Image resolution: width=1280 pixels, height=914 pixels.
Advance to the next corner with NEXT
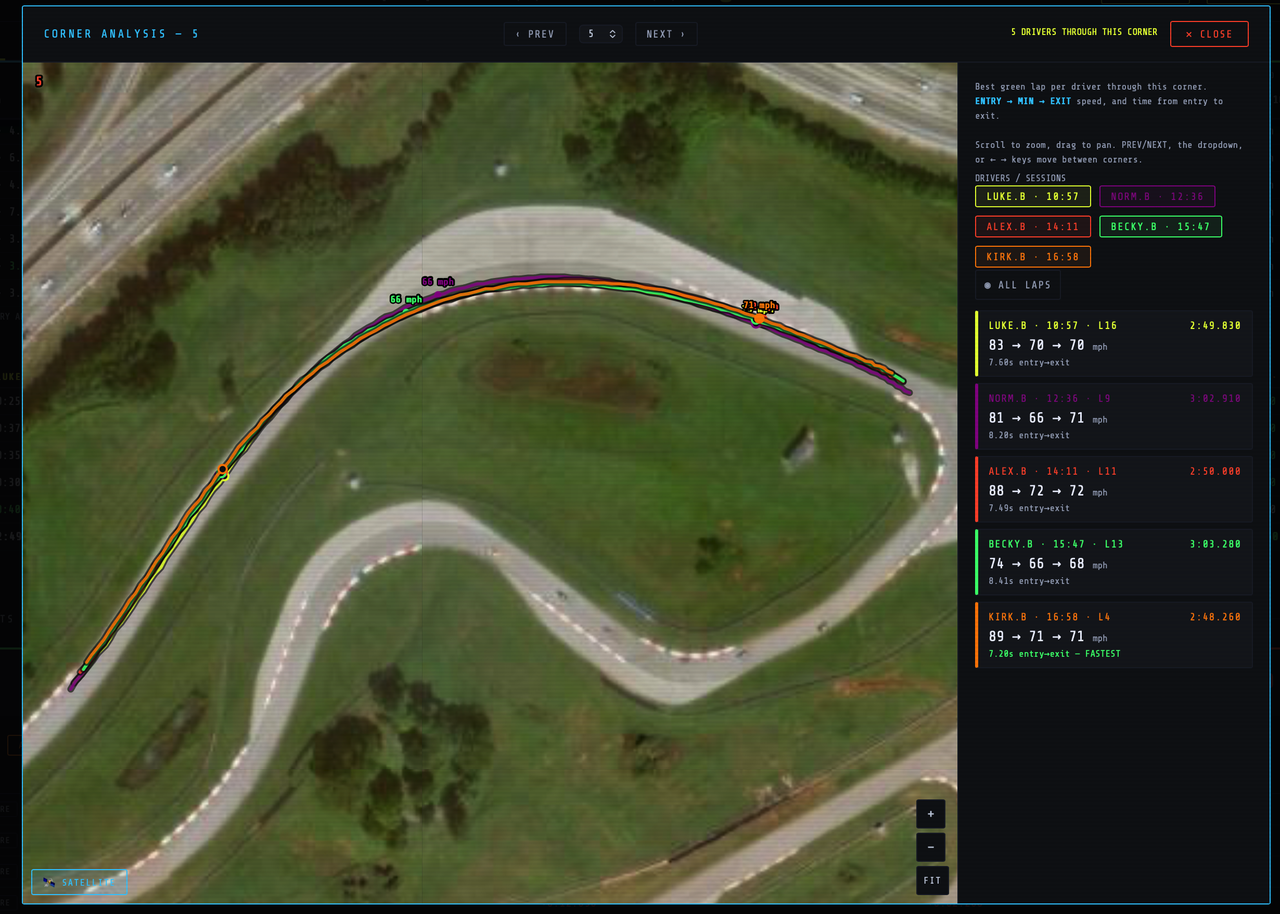(x=666, y=34)
